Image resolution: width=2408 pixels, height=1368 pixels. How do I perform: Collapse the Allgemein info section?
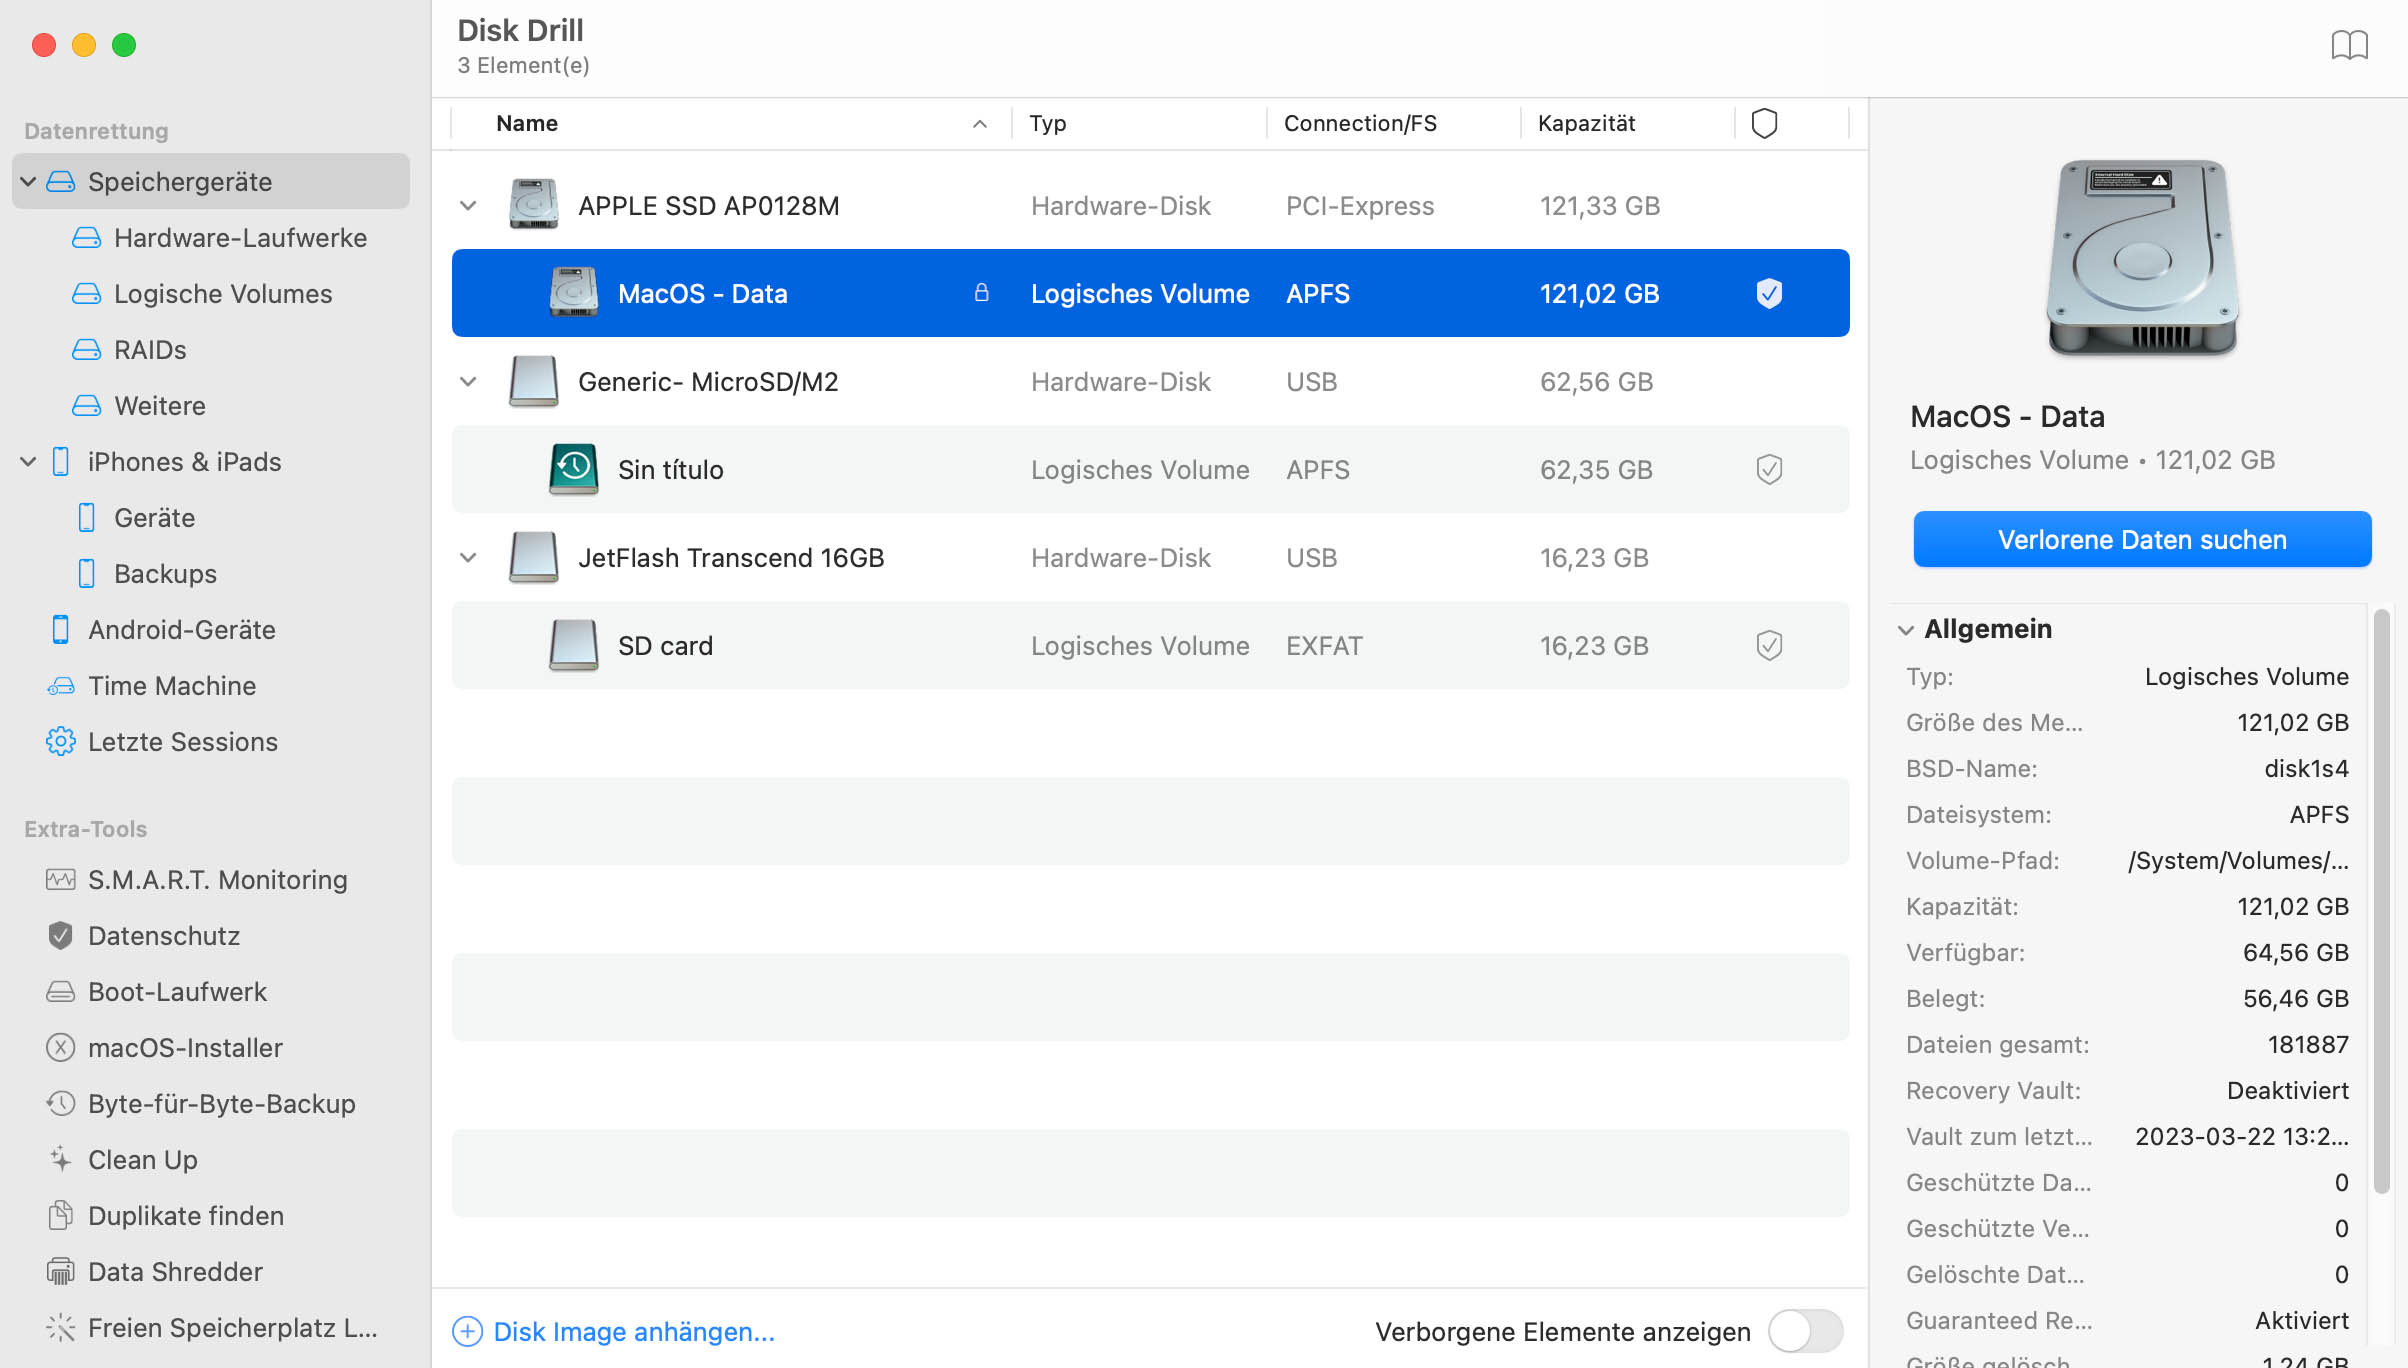coord(1906,630)
